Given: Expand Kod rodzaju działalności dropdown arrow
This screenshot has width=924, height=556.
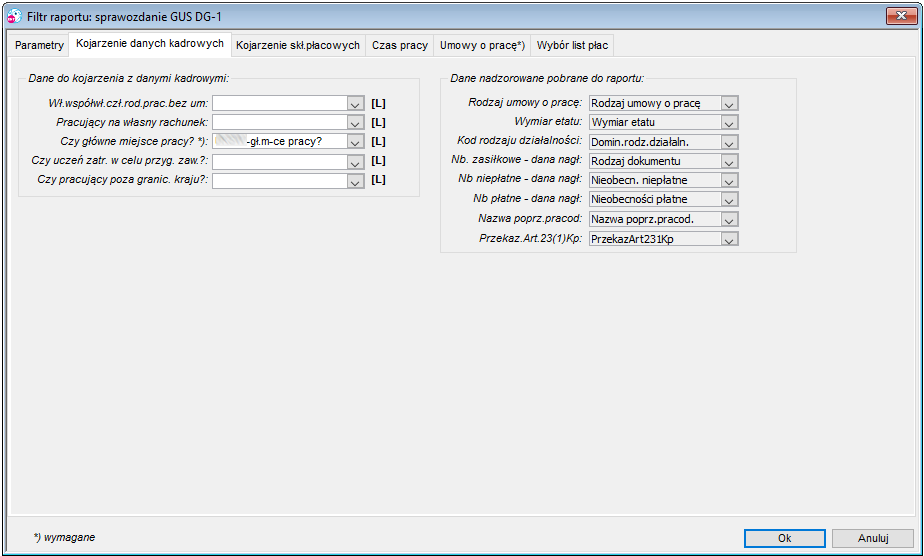Looking at the screenshot, I should (x=730, y=142).
